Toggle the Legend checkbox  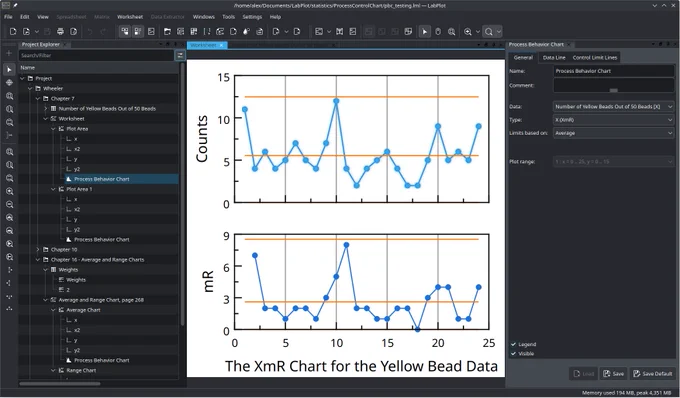513,344
